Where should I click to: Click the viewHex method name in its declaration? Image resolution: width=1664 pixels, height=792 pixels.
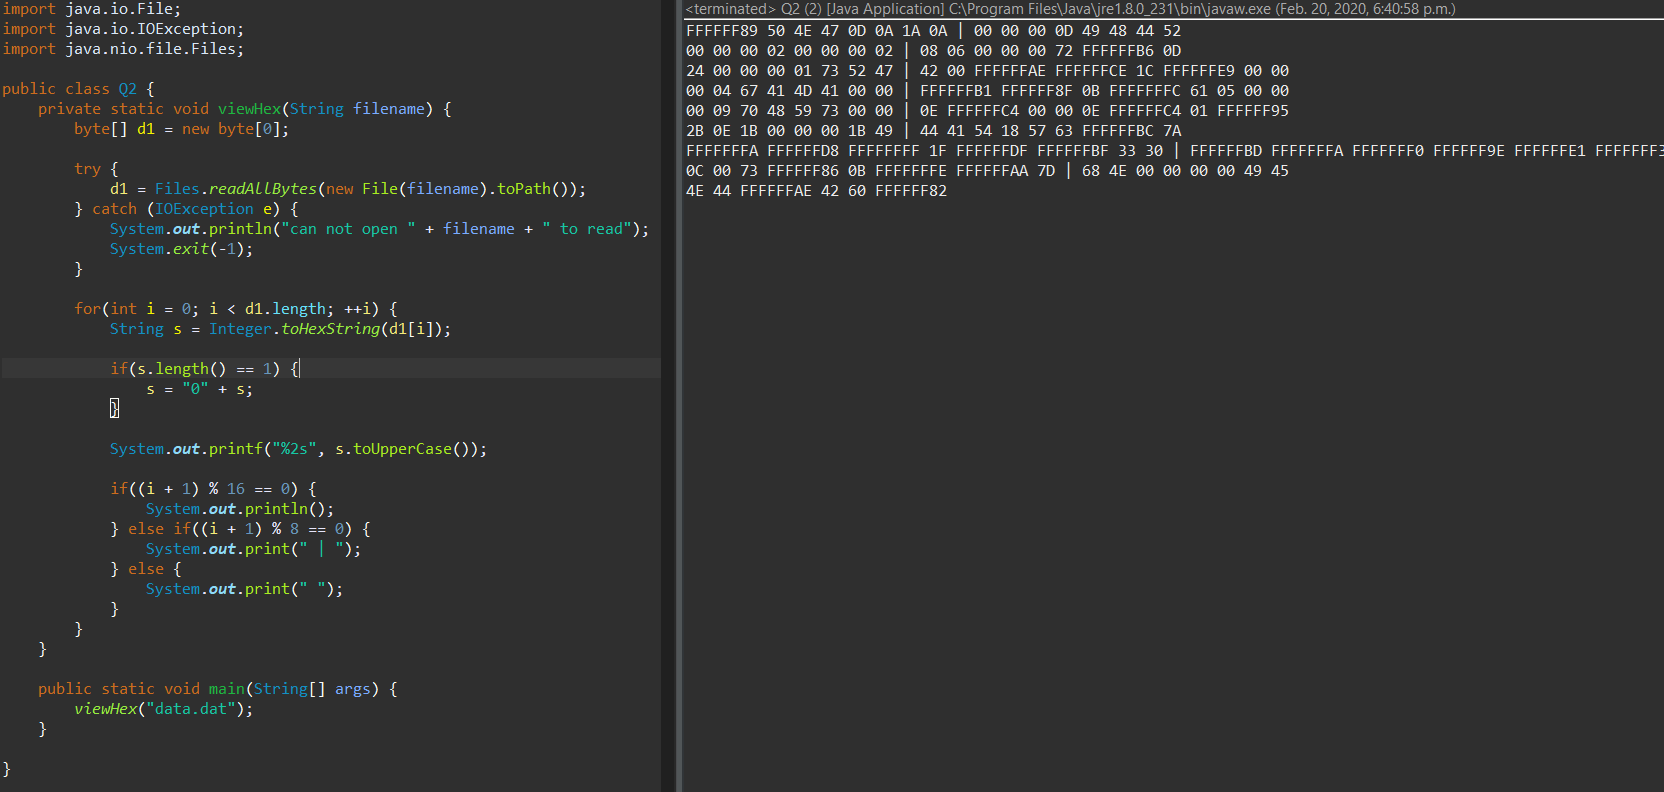coord(249,109)
